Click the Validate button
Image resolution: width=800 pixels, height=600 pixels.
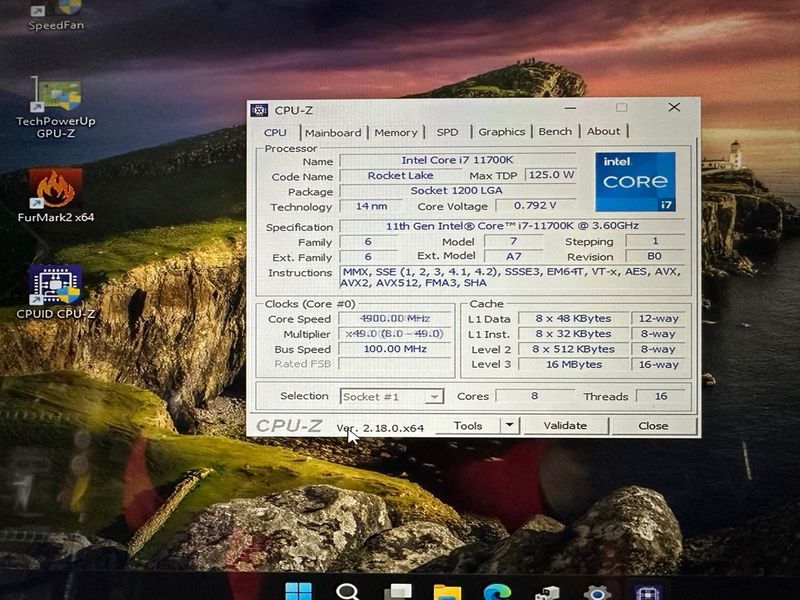[565, 426]
